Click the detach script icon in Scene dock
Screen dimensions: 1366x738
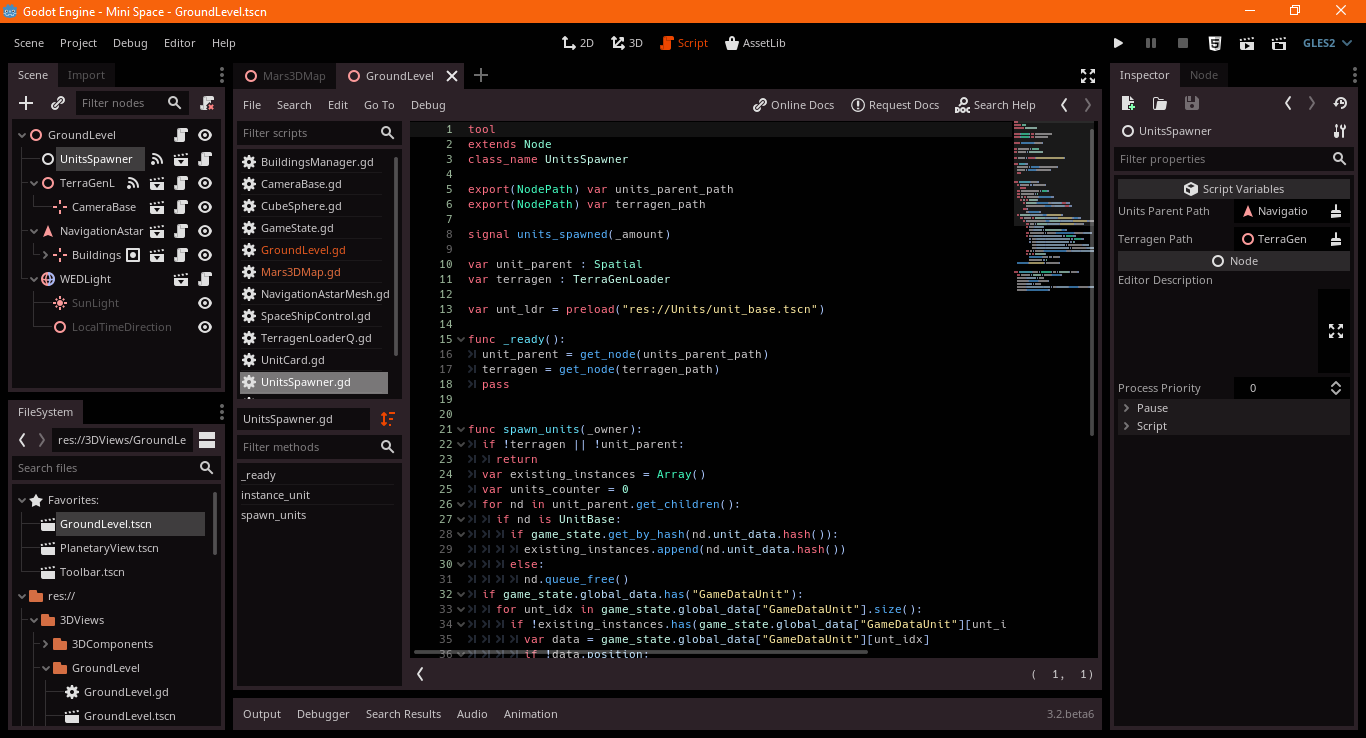coord(207,103)
